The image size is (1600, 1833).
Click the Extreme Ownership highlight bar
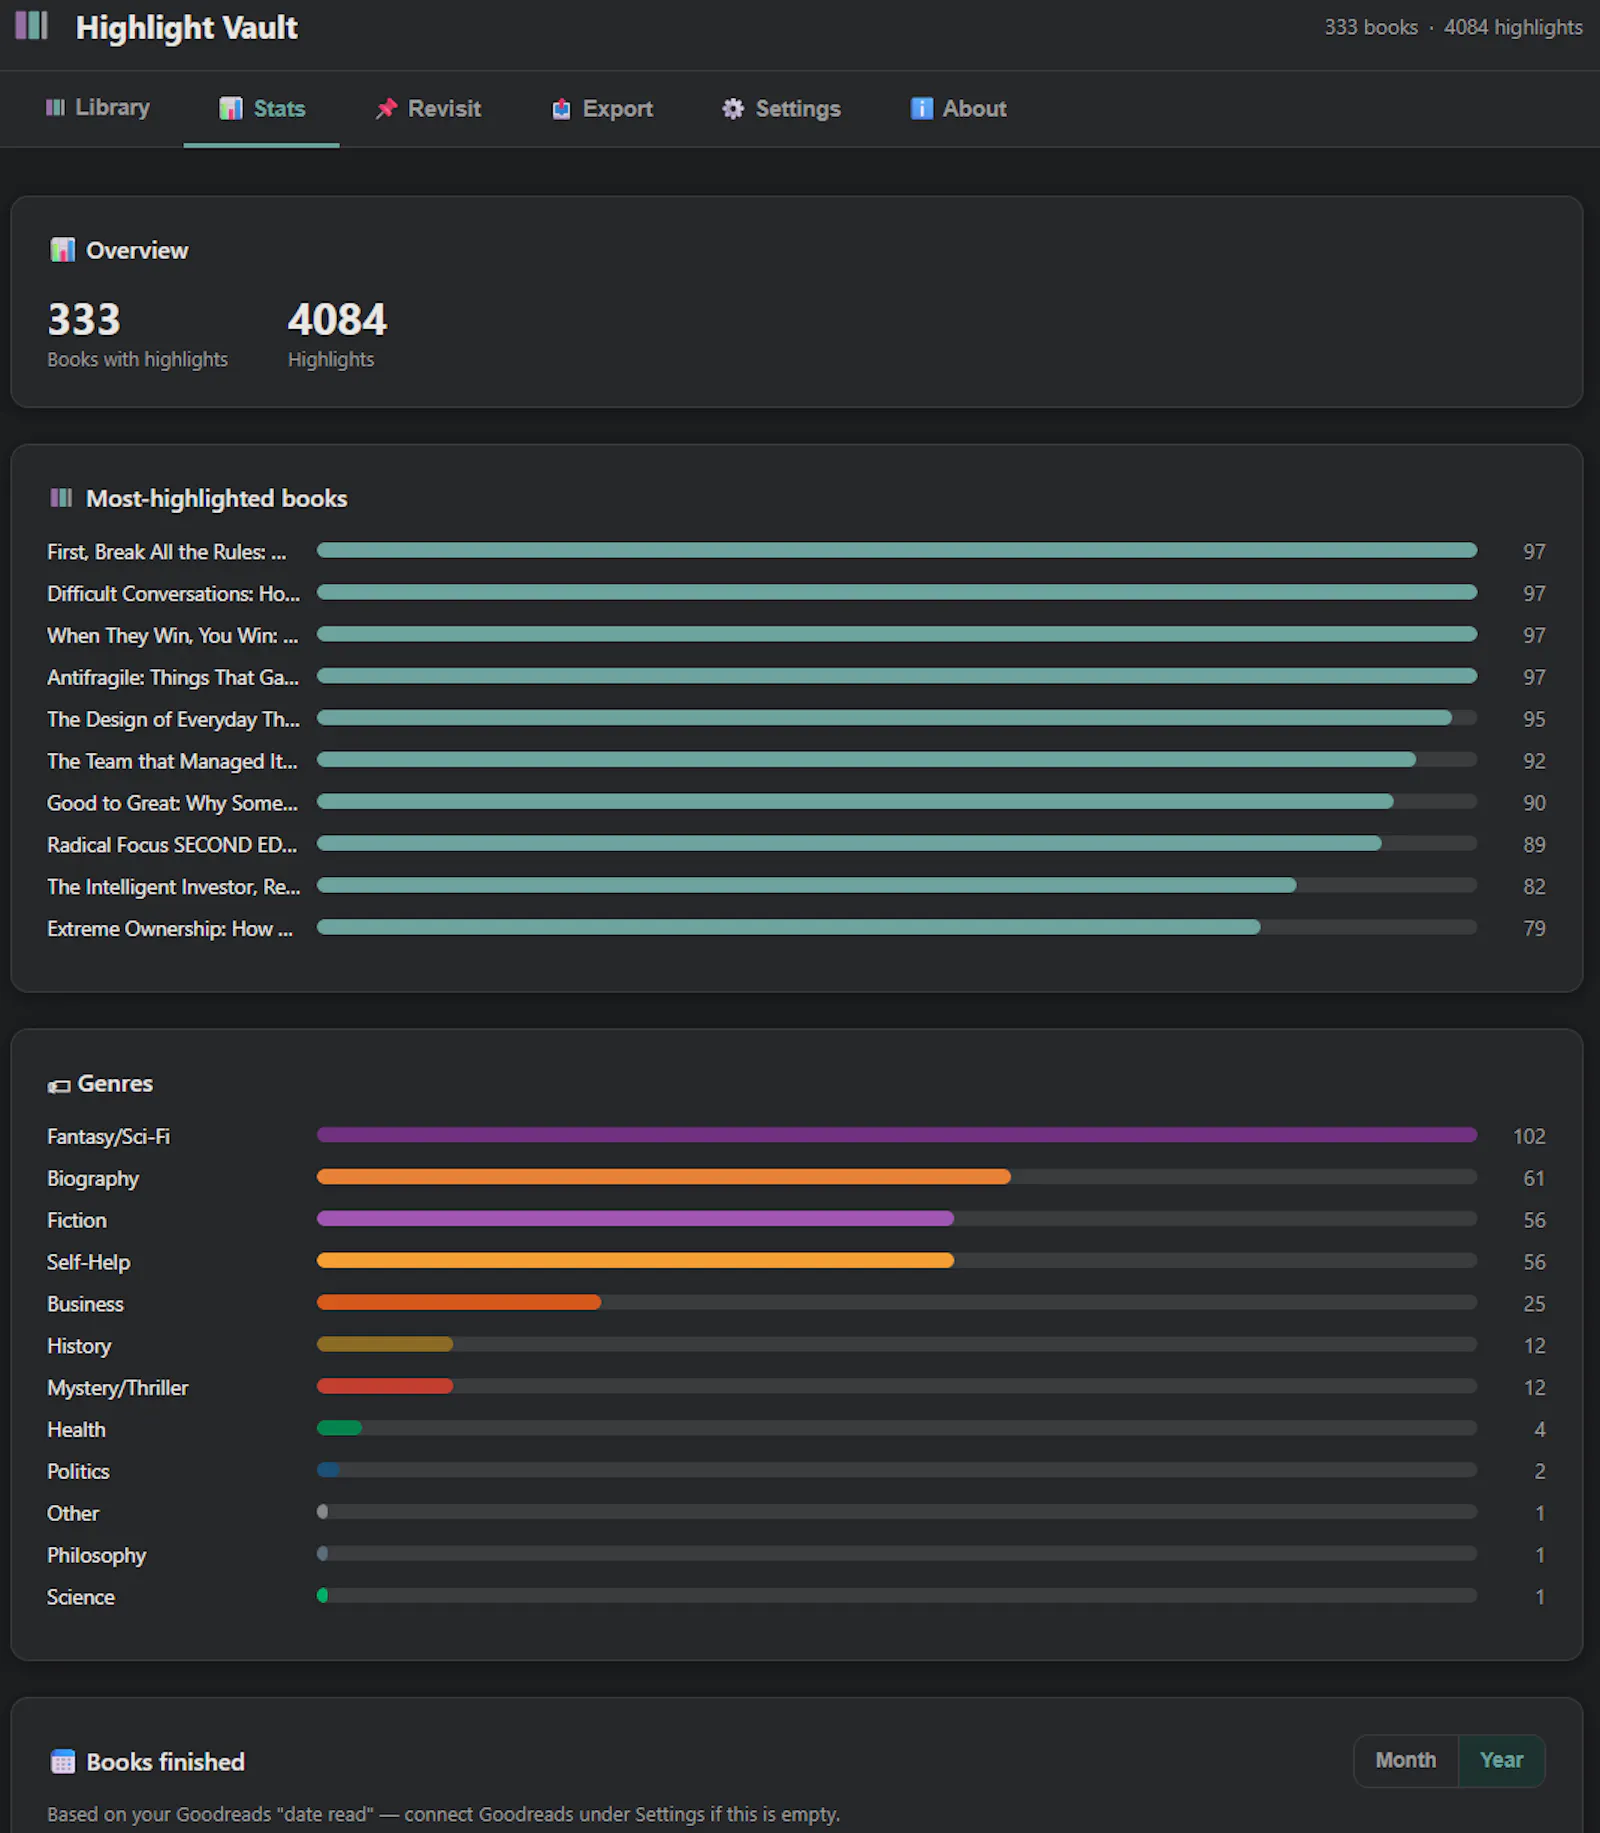point(788,927)
